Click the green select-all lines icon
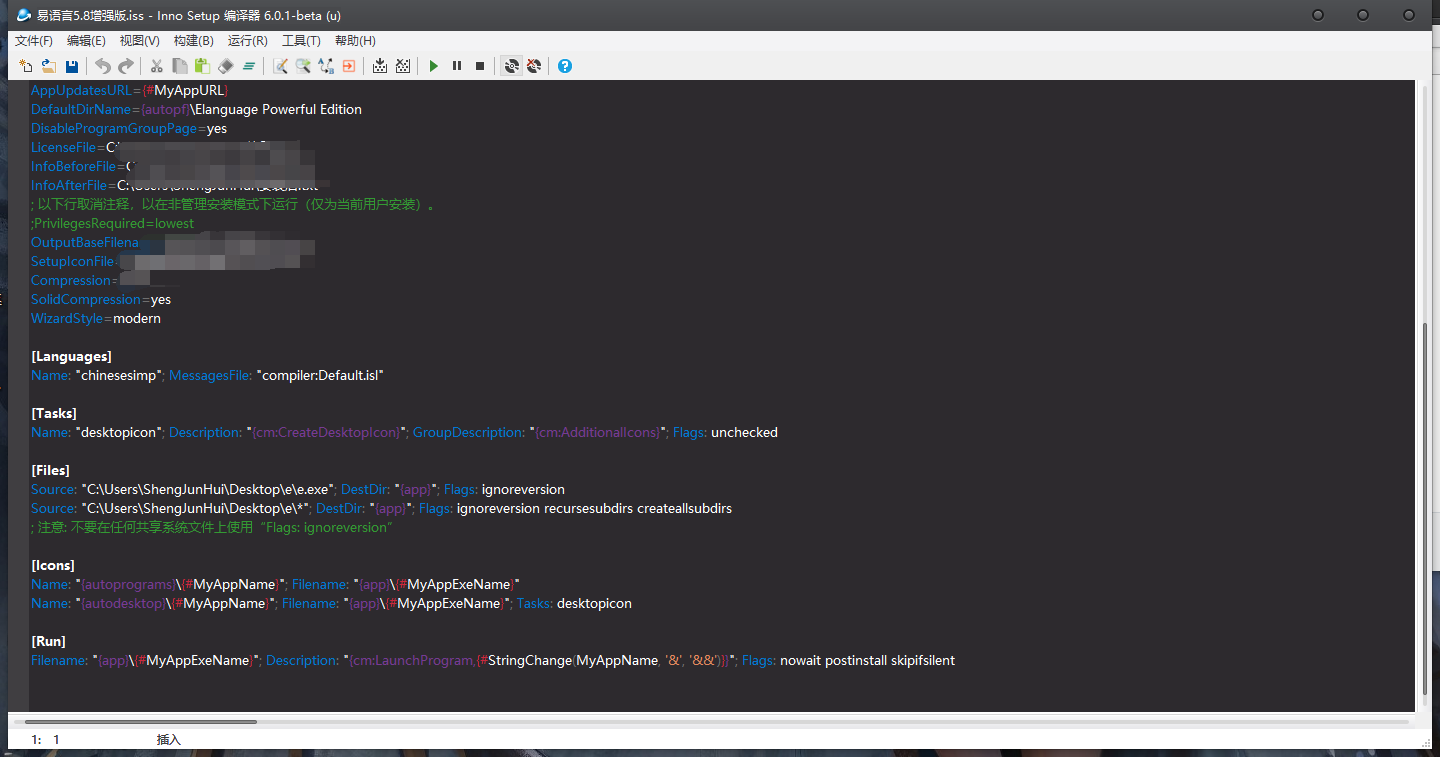 [248, 66]
